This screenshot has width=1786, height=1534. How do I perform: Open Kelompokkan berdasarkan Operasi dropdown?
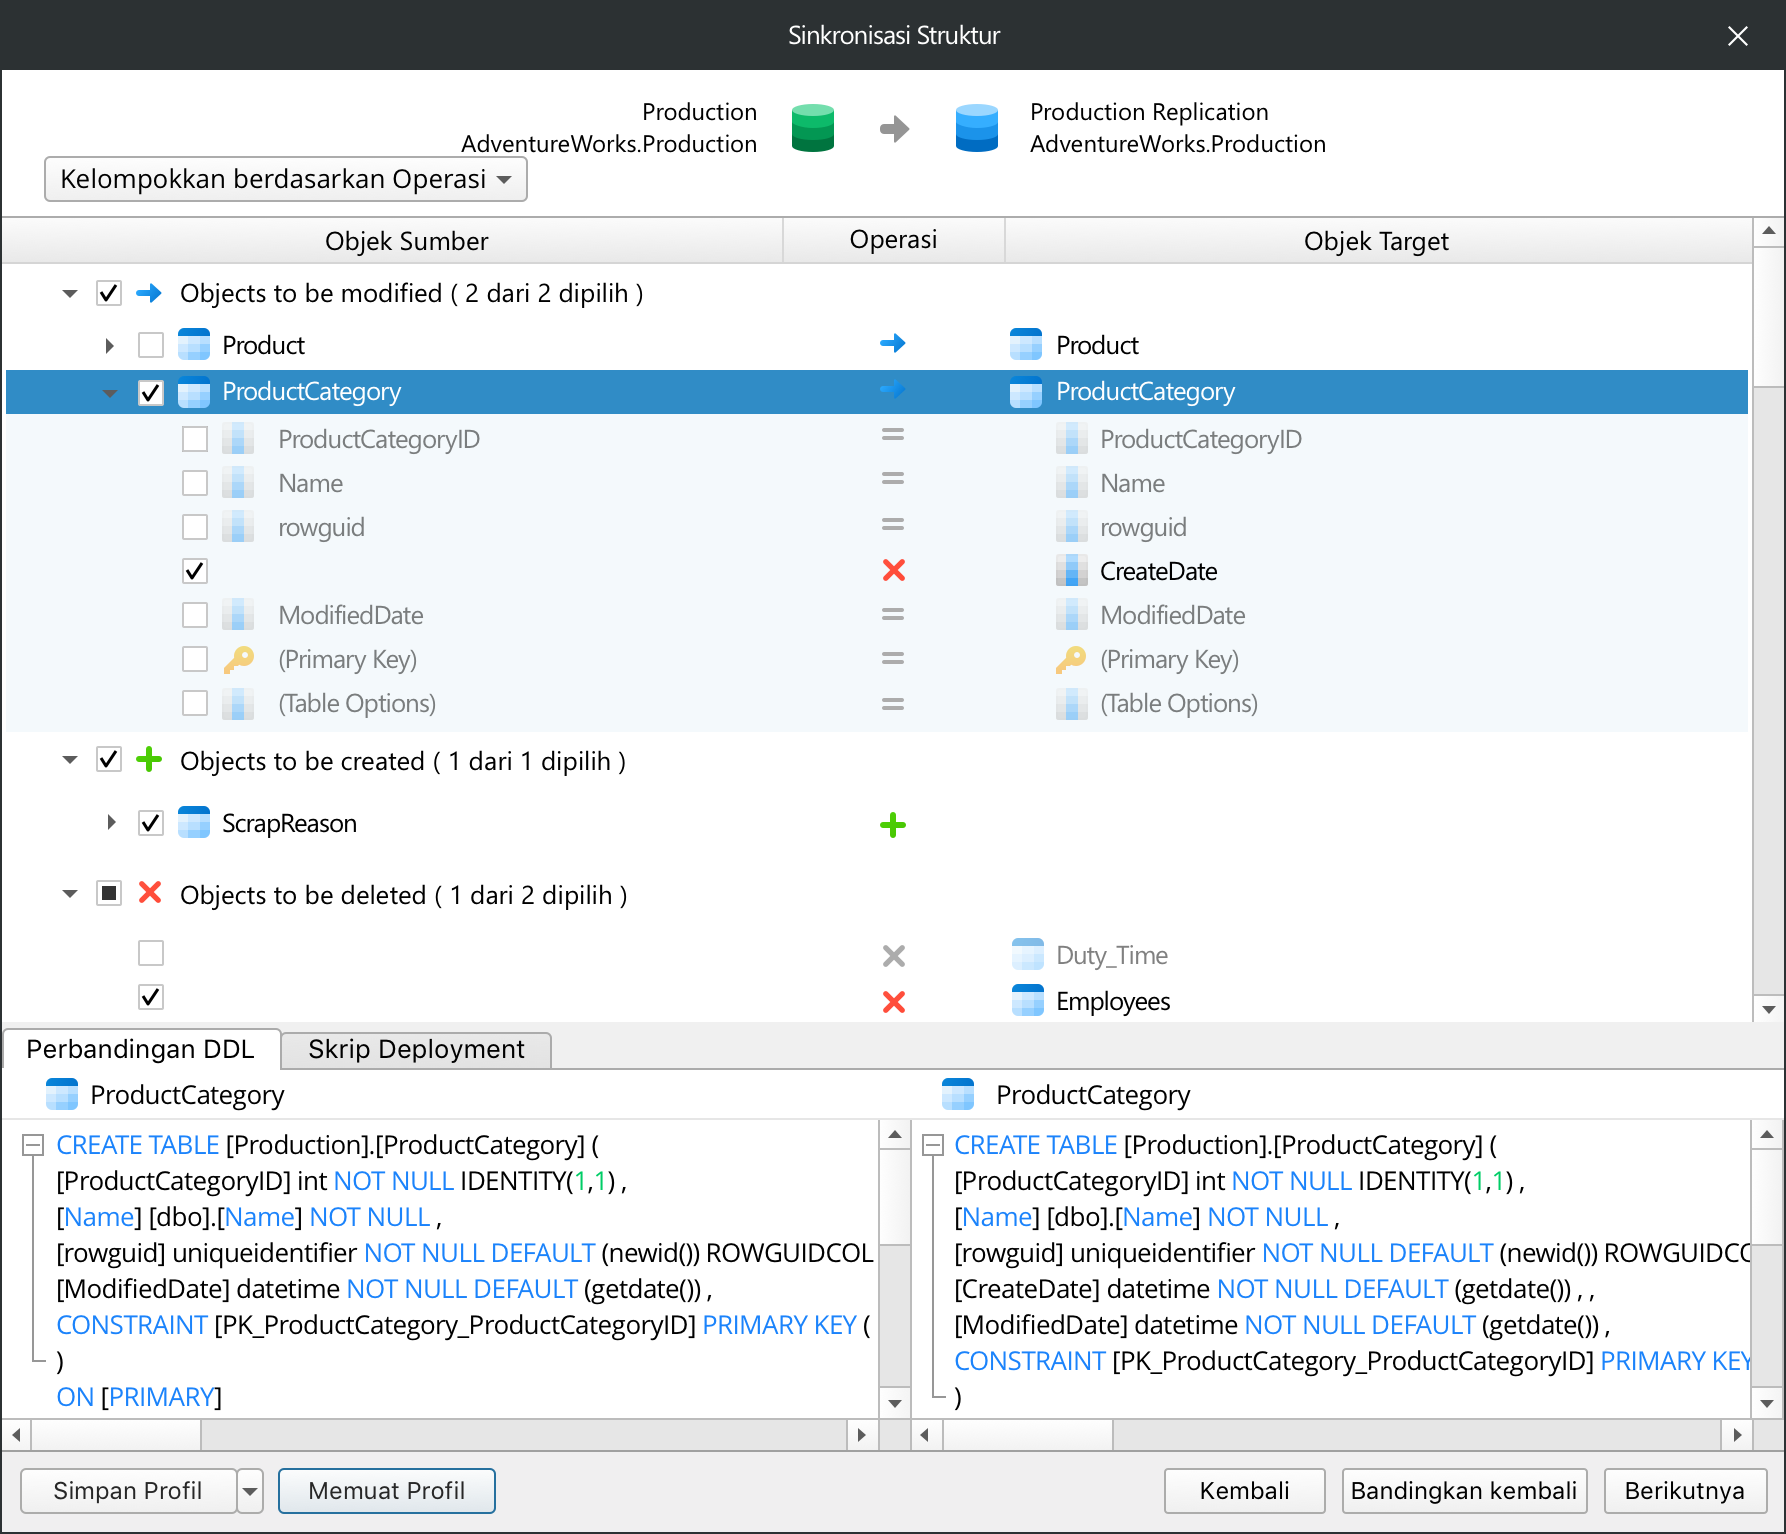[x=285, y=179]
